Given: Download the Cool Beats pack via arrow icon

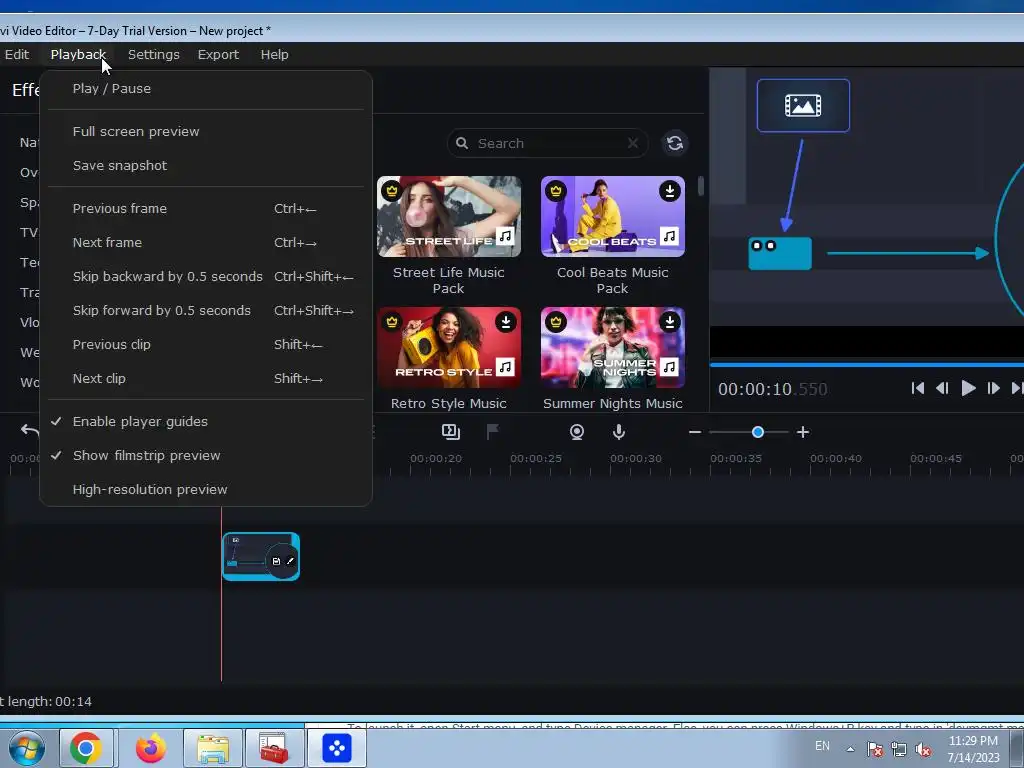Looking at the screenshot, I should pyautogui.click(x=669, y=191).
